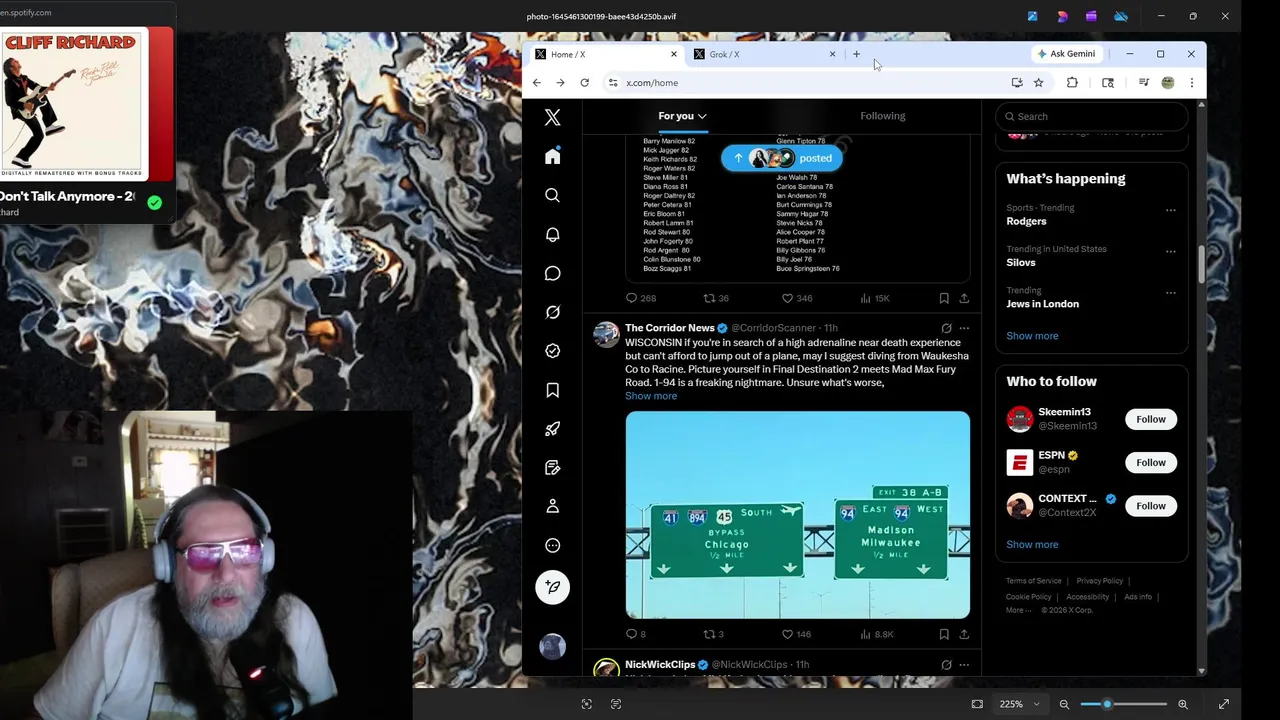Like The Corridor News post with 146 likes

[787, 634]
